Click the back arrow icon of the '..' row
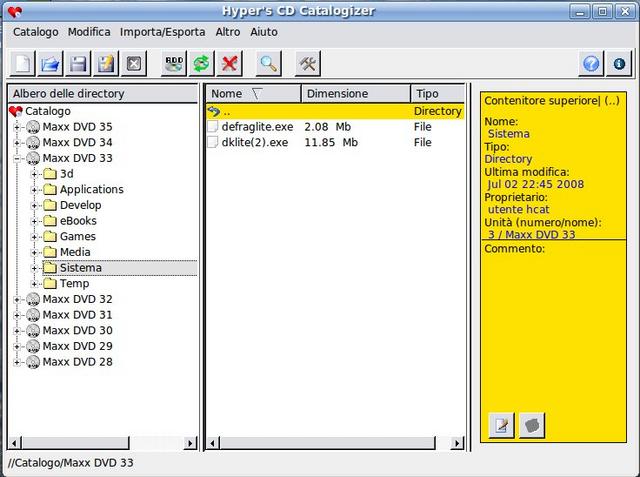640x477 pixels. tap(214, 111)
